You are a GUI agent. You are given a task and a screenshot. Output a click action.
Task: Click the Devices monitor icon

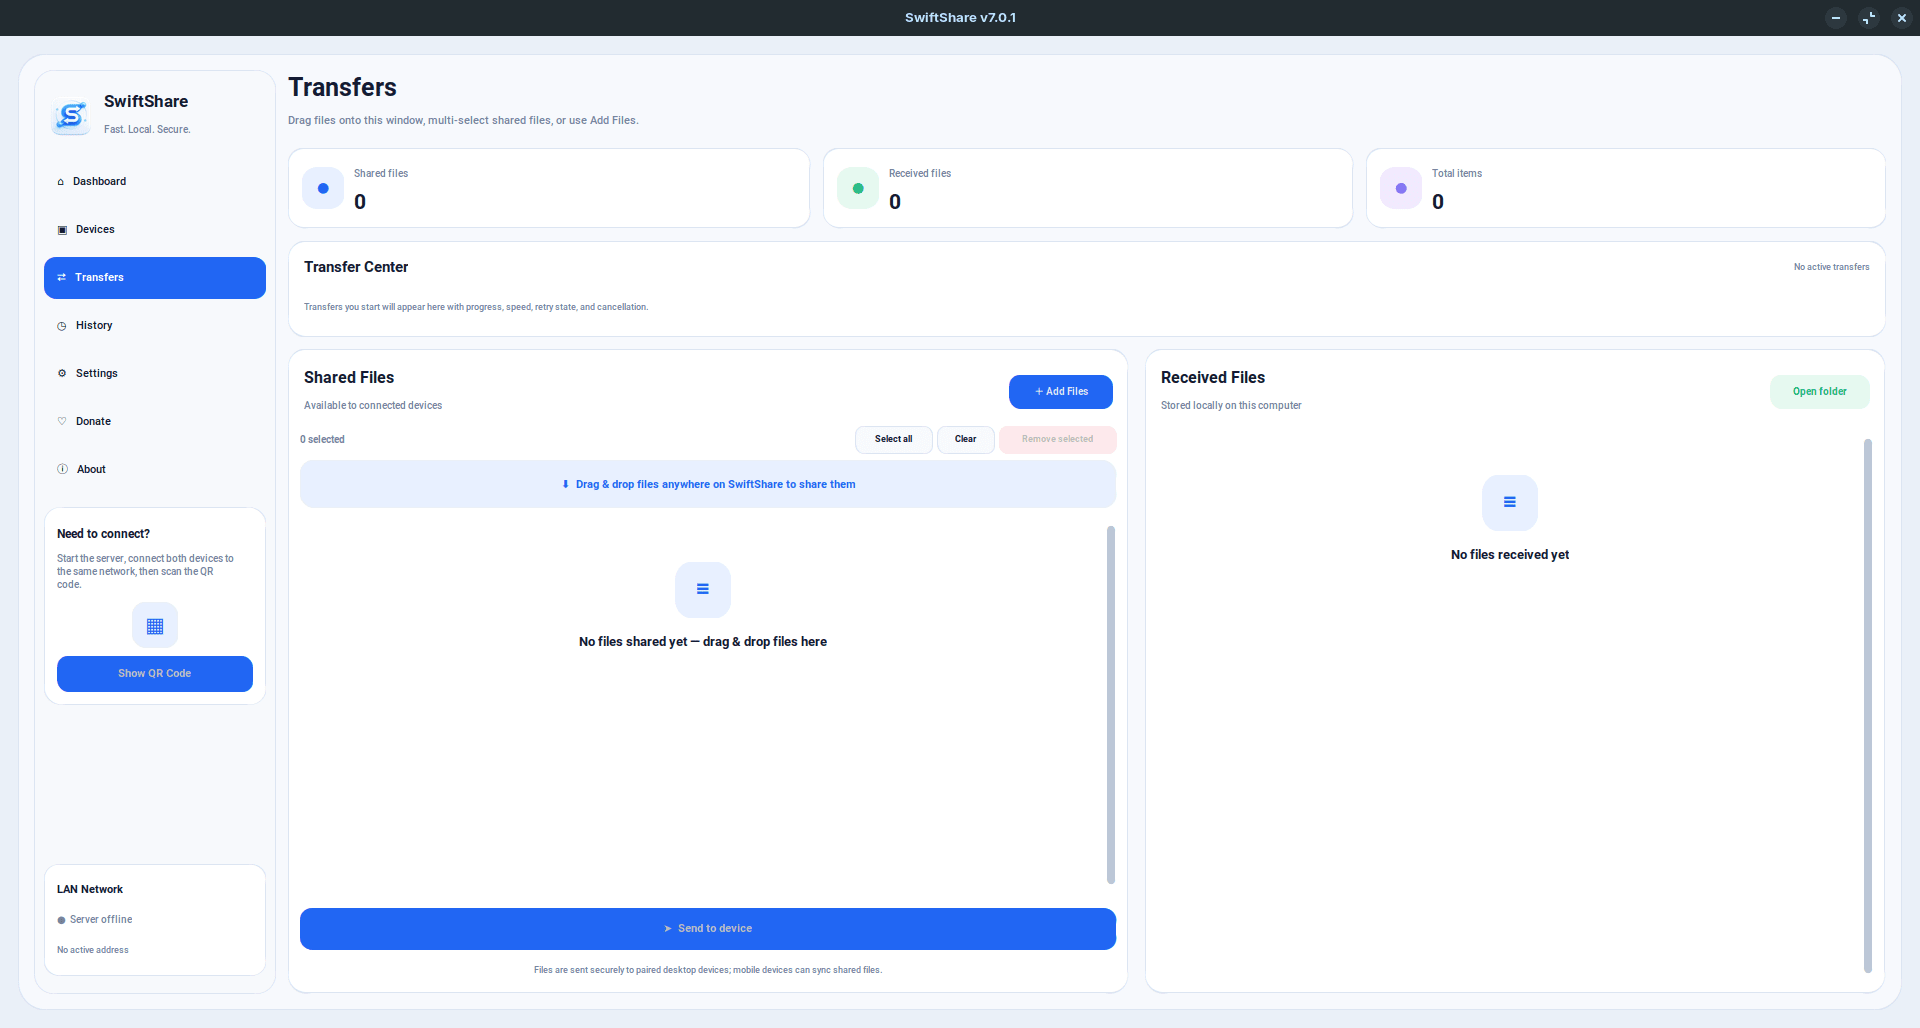click(62, 230)
